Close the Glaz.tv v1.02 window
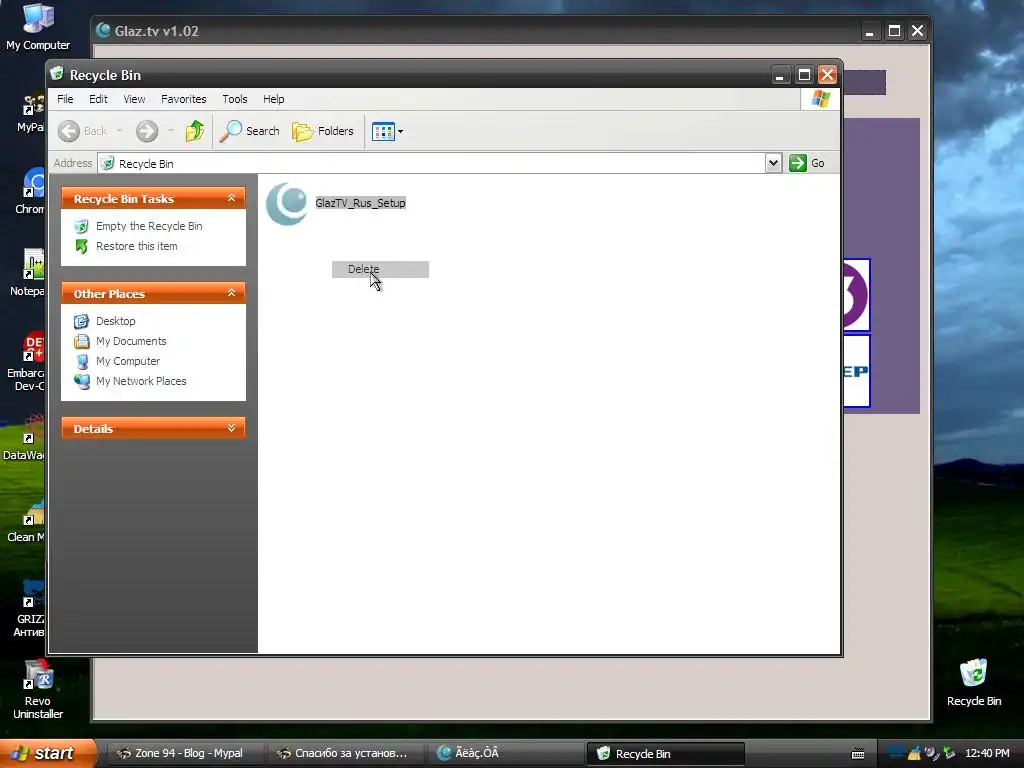This screenshot has width=1024, height=768. (x=918, y=31)
